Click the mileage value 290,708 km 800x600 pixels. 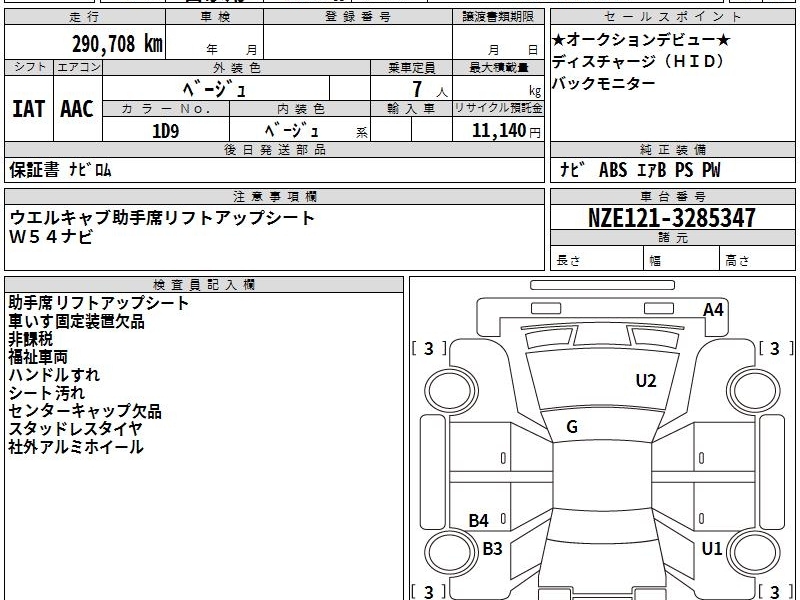[117, 44]
